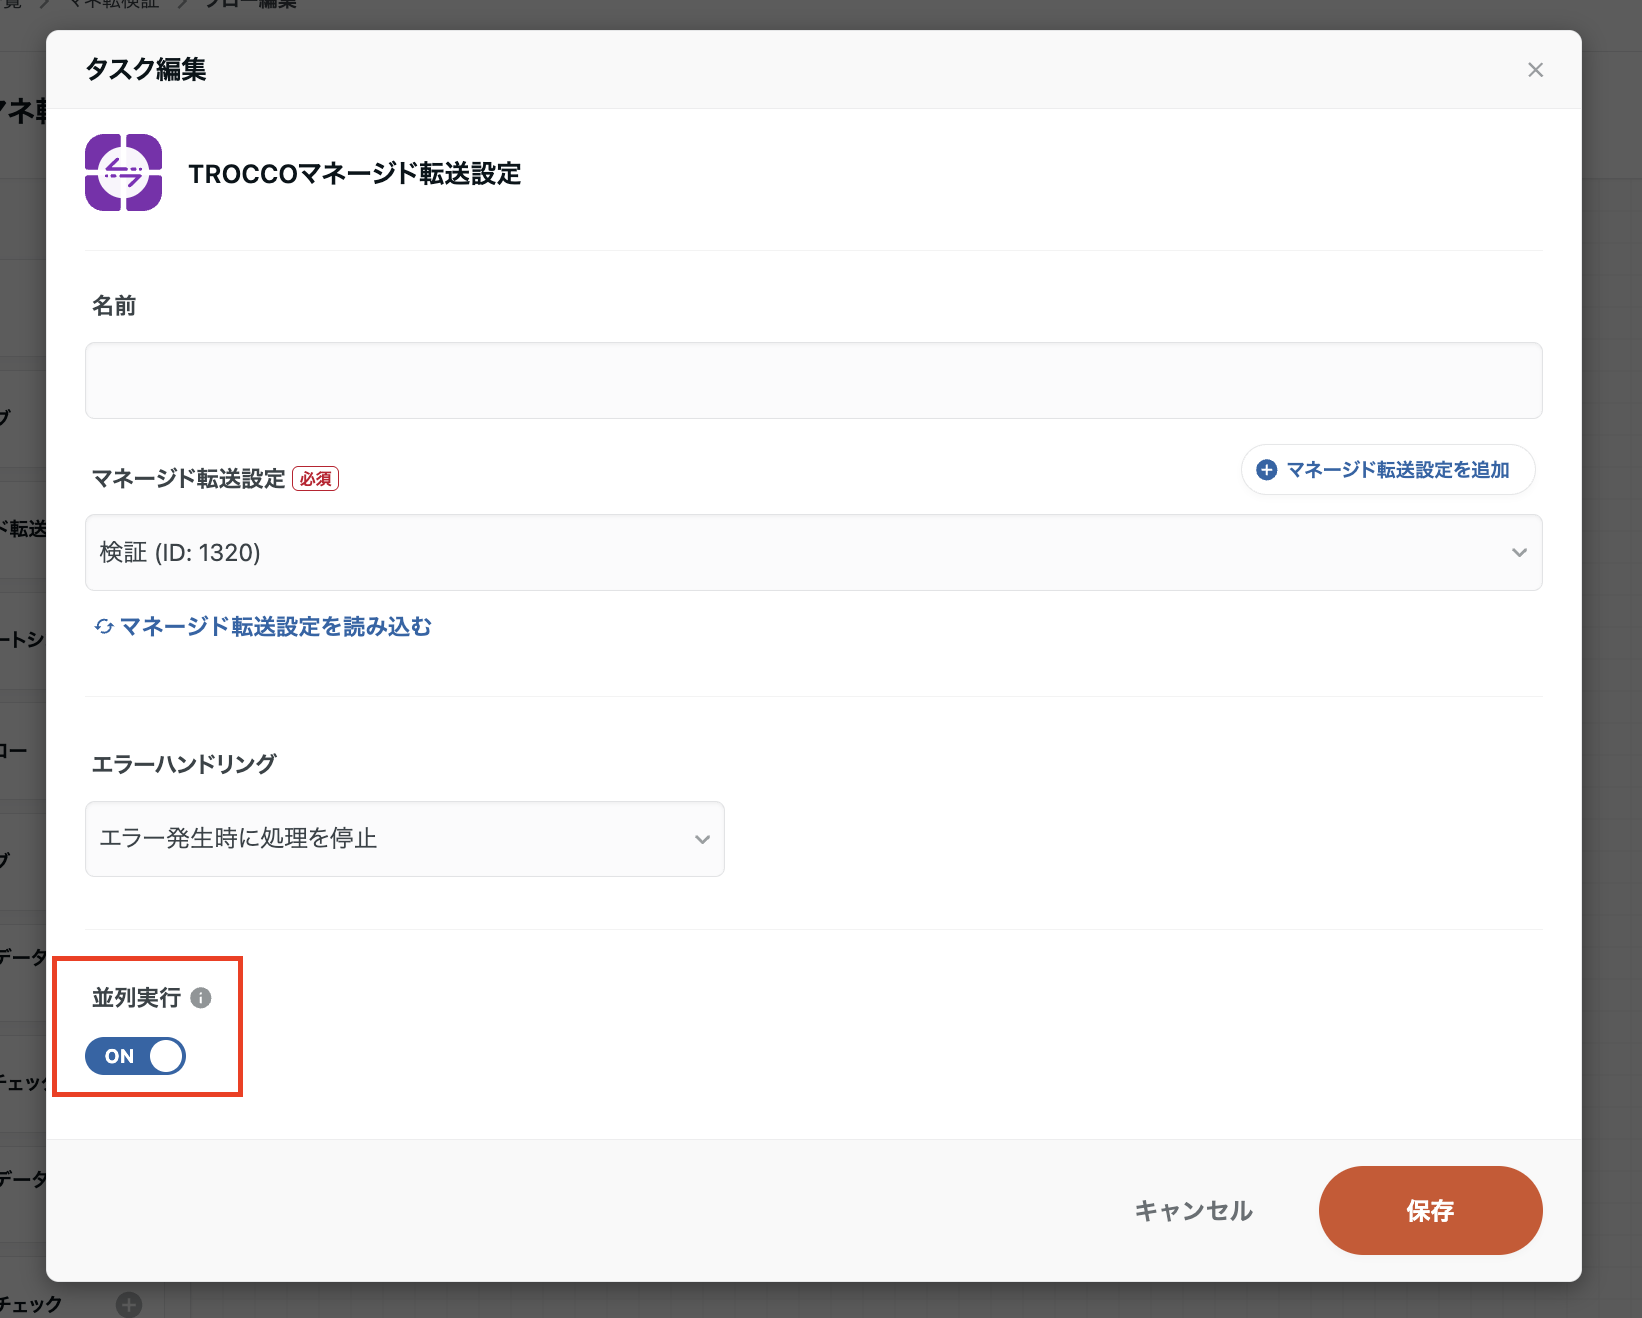Click the plus icon in マネージド転送設定を追加 button
Image resolution: width=1642 pixels, height=1318 pixels.
pos(1266,469)
